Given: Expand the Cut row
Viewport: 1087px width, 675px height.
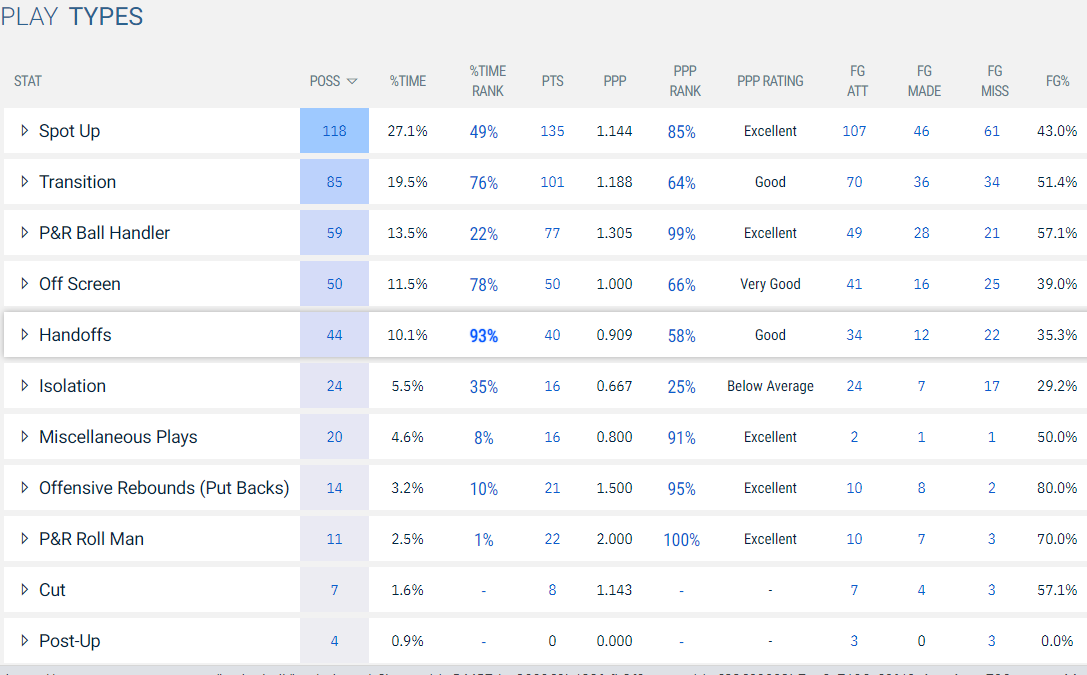Looking at the screenshot, I should coord(24,590).
